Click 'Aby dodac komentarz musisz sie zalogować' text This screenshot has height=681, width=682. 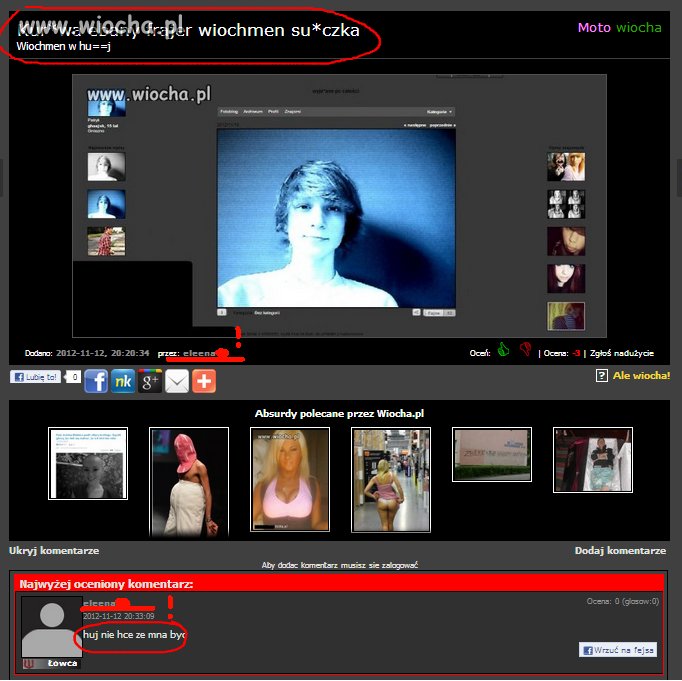point(340,565)
